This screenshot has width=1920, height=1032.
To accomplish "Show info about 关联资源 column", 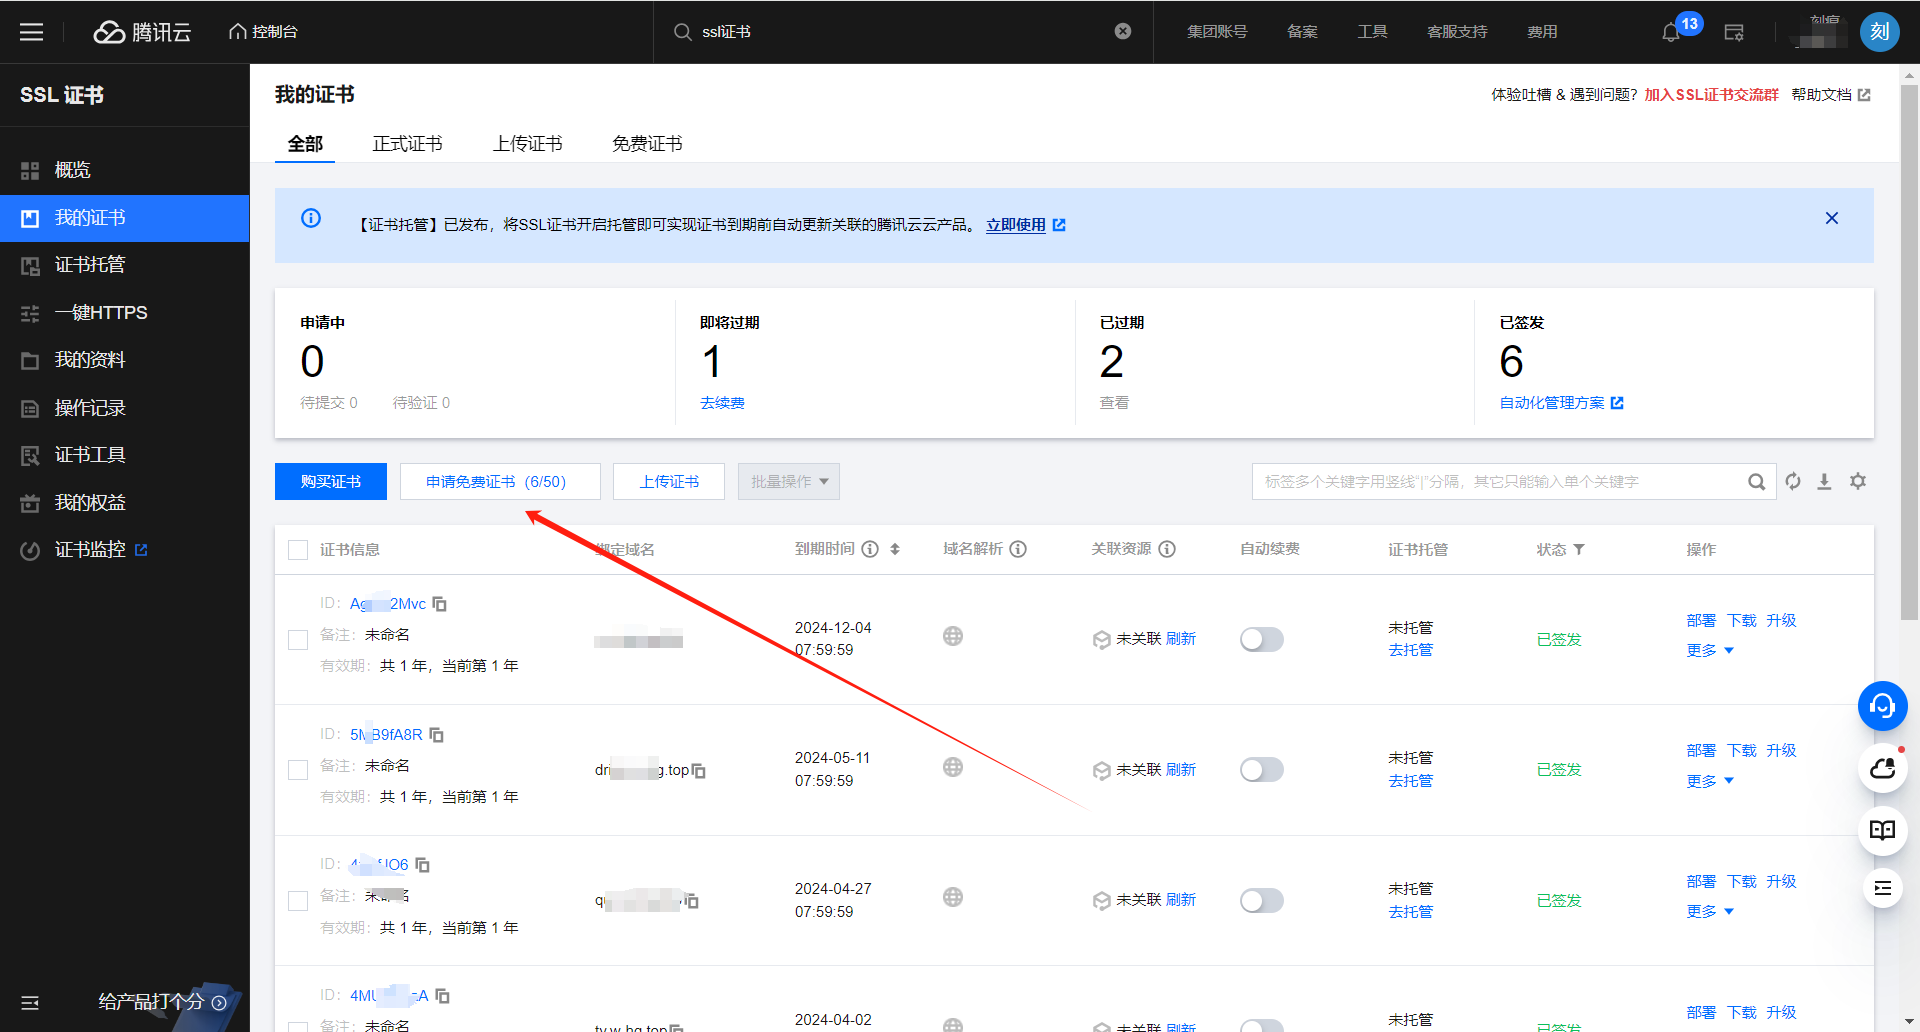I will click(x=1167, y=549).
